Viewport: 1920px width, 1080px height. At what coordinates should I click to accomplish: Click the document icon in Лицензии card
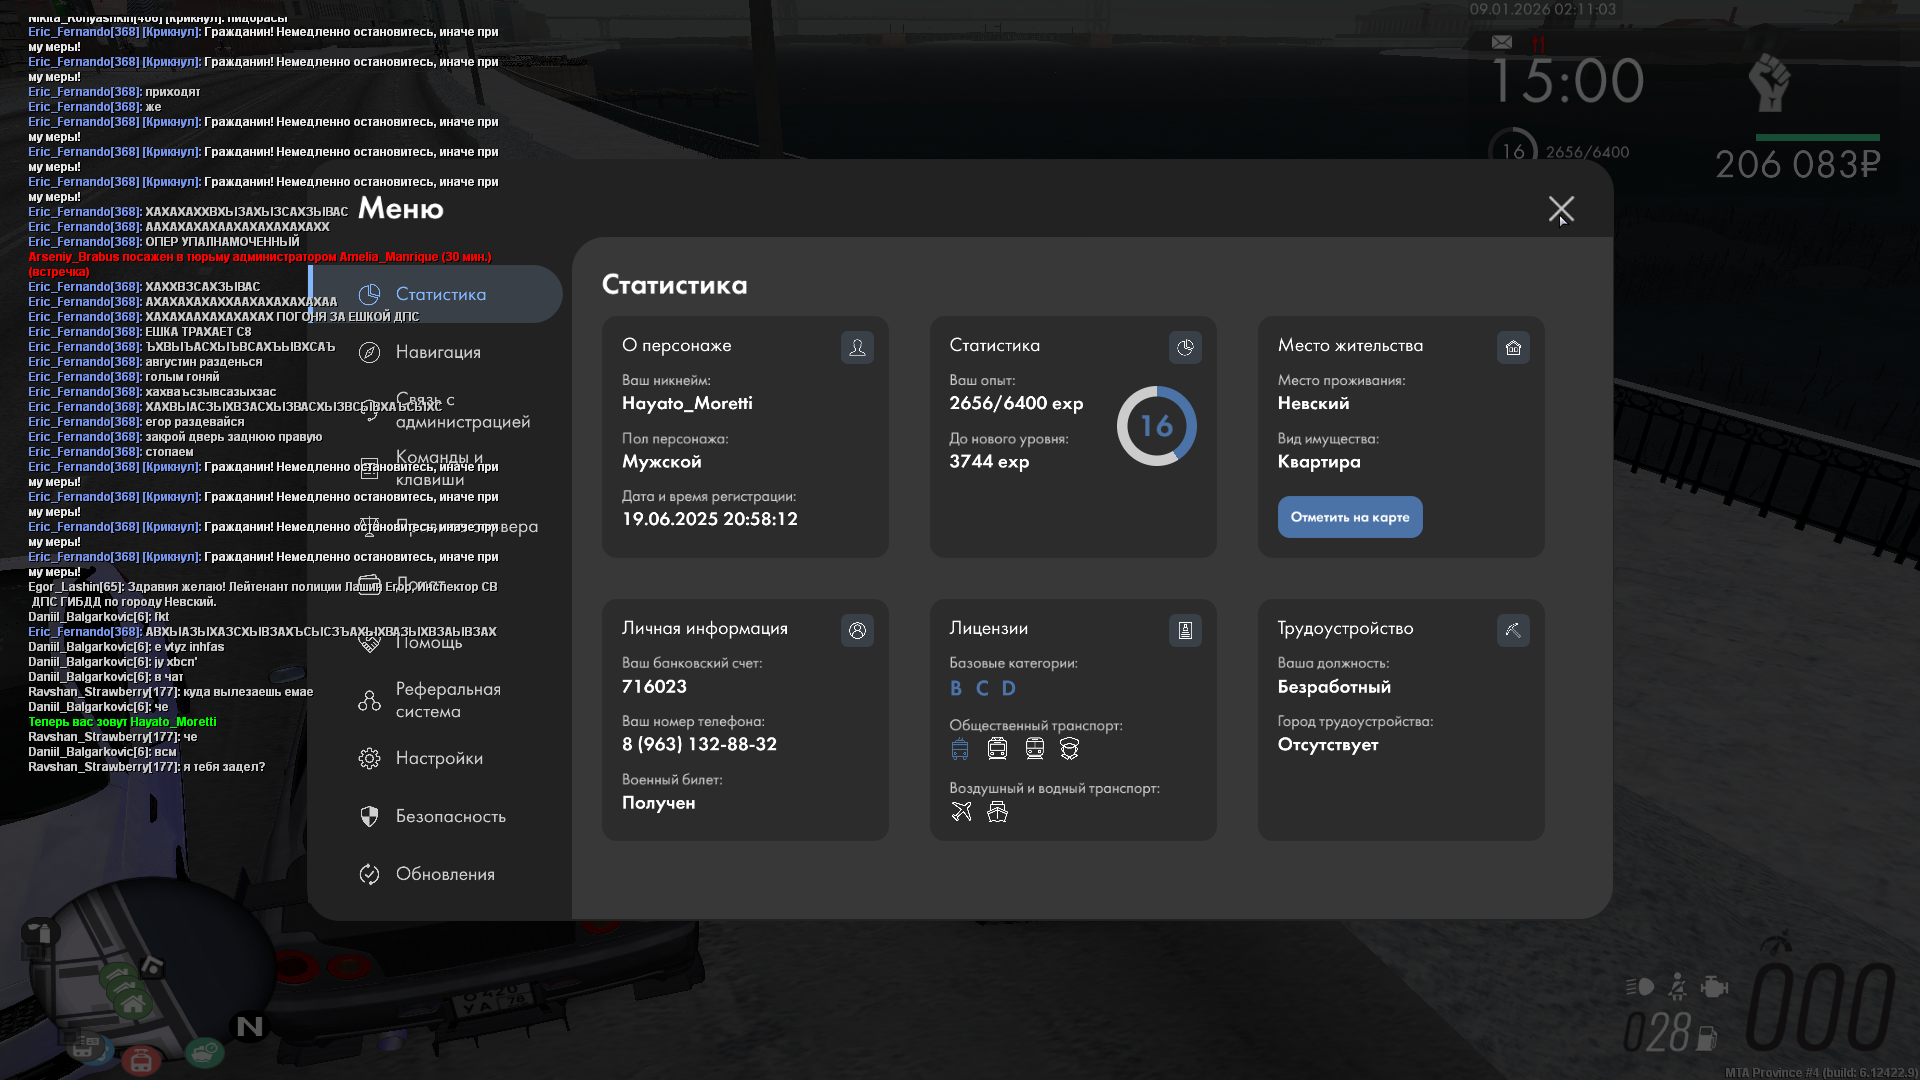tap(1185, 631)
